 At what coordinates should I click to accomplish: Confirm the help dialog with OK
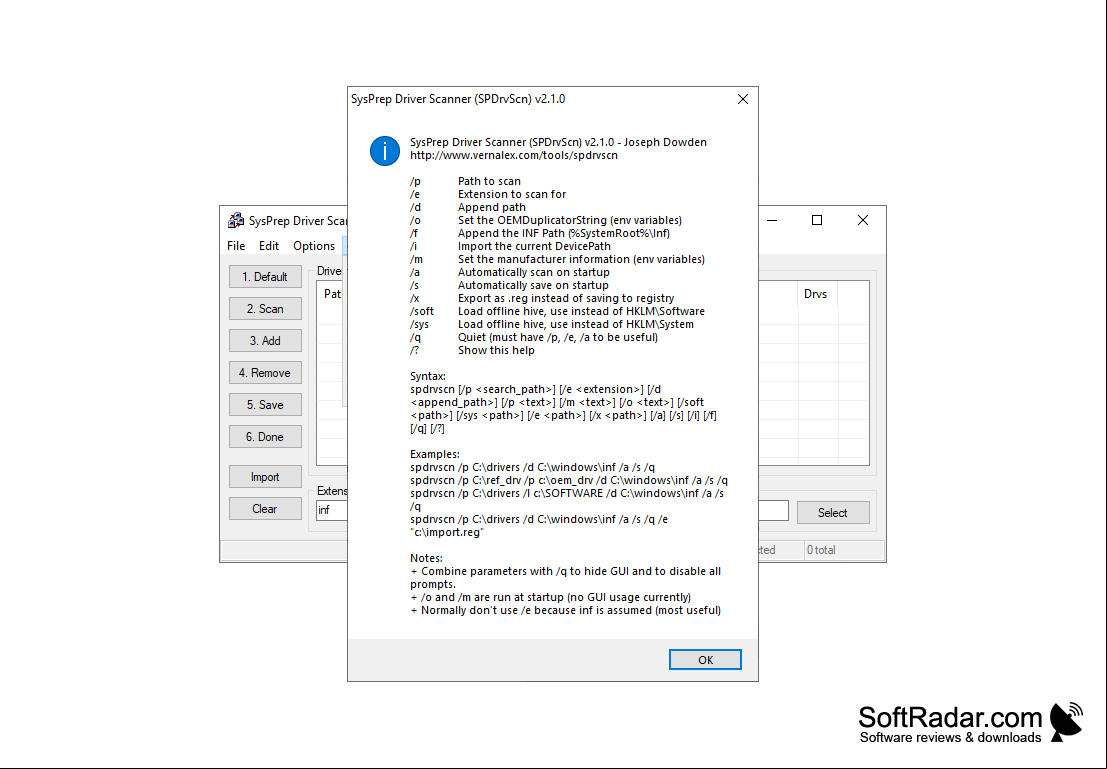tap(705, 660)
